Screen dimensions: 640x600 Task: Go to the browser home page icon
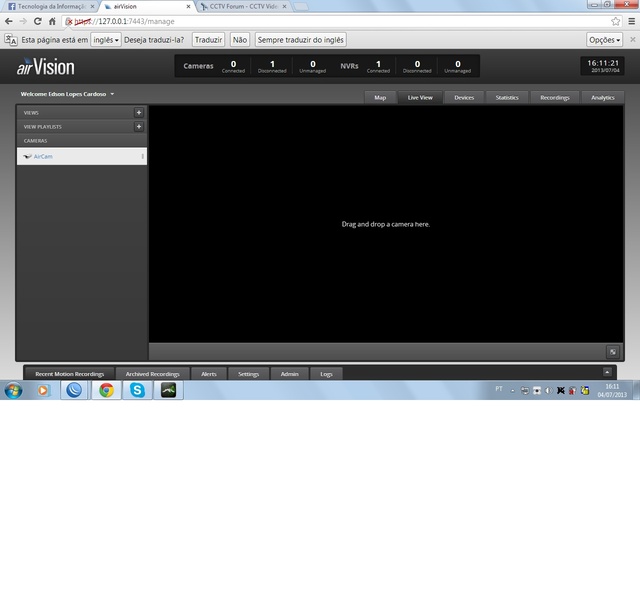pos(52,21)
